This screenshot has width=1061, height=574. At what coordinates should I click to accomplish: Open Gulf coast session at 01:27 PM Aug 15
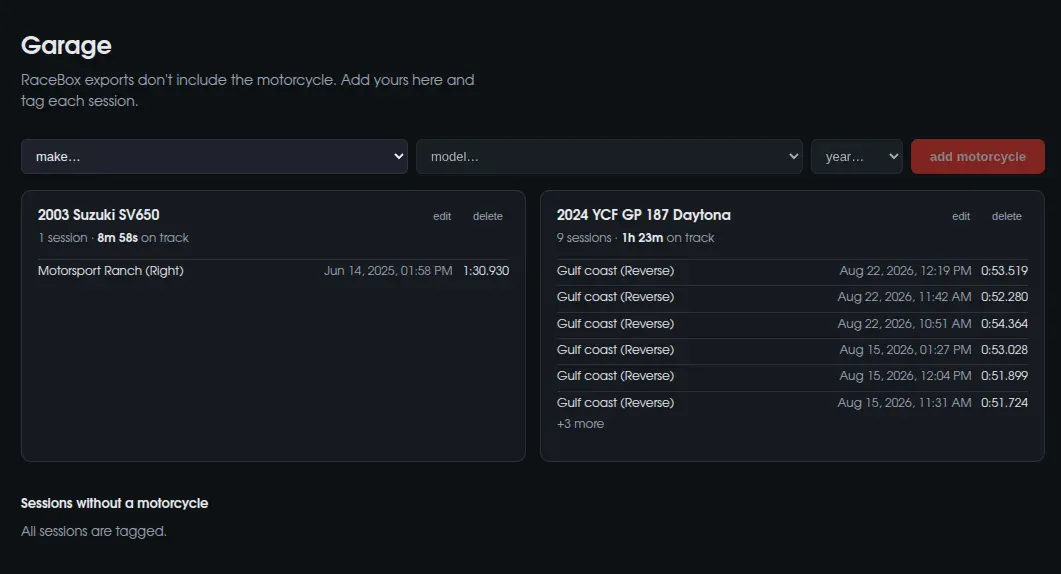pos(792,350)
